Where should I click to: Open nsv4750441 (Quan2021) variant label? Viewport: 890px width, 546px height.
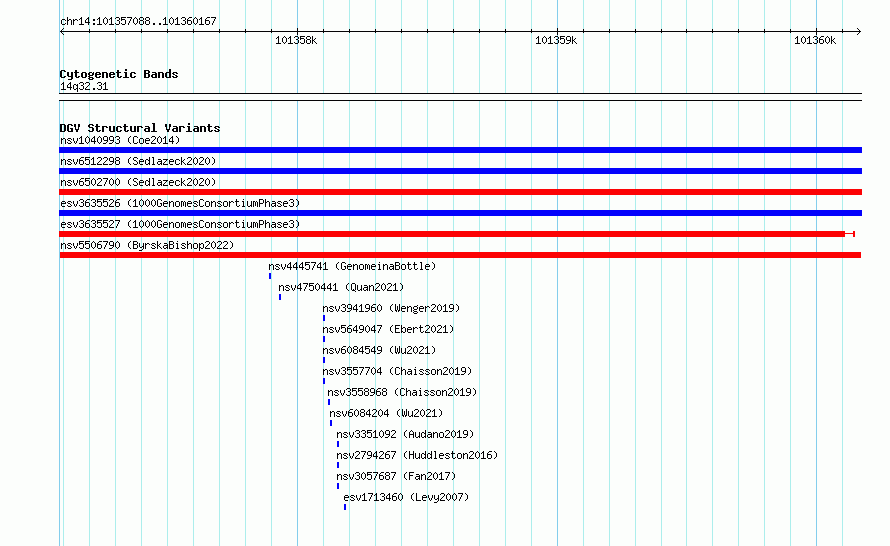pos(341,287)
